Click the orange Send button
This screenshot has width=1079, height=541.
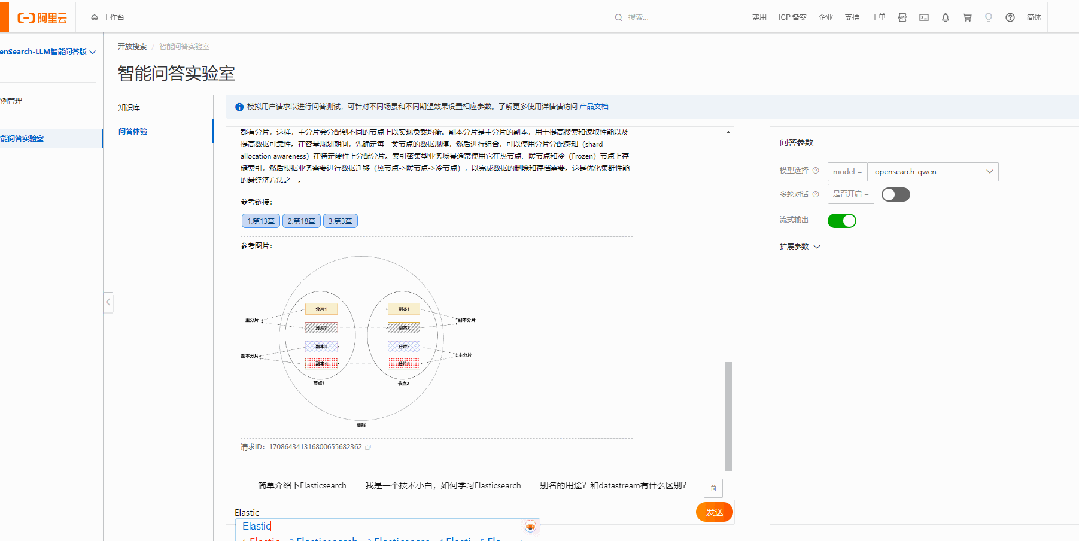point(714,512)
